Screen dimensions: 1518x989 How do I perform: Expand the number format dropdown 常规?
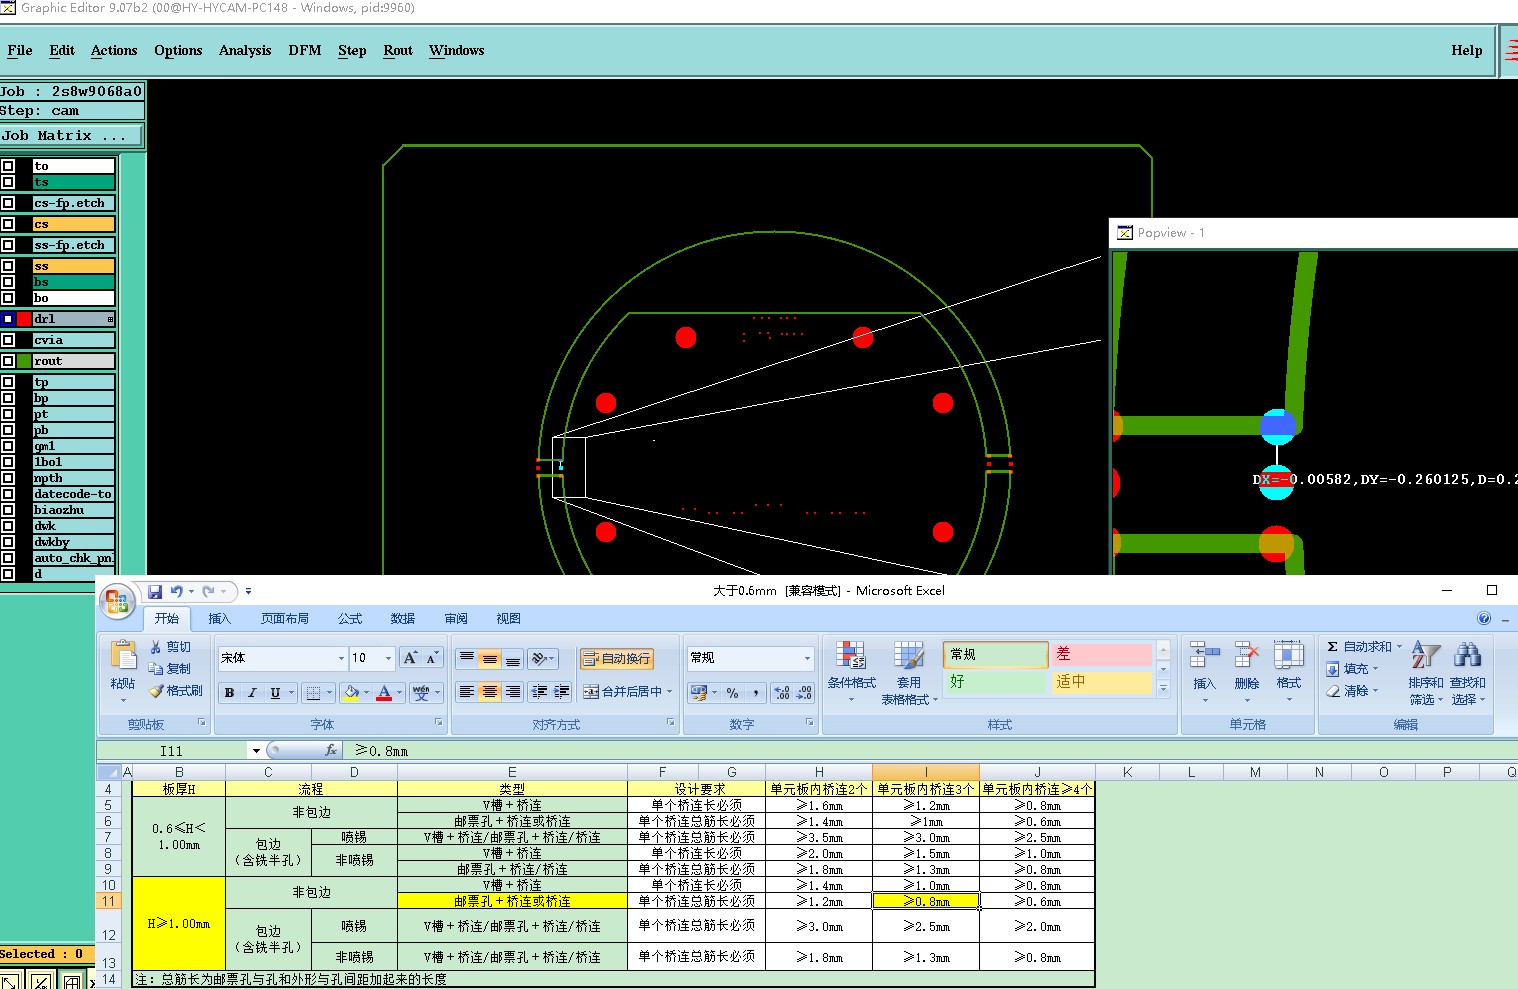pyautogui.click(x=807, y=658)
